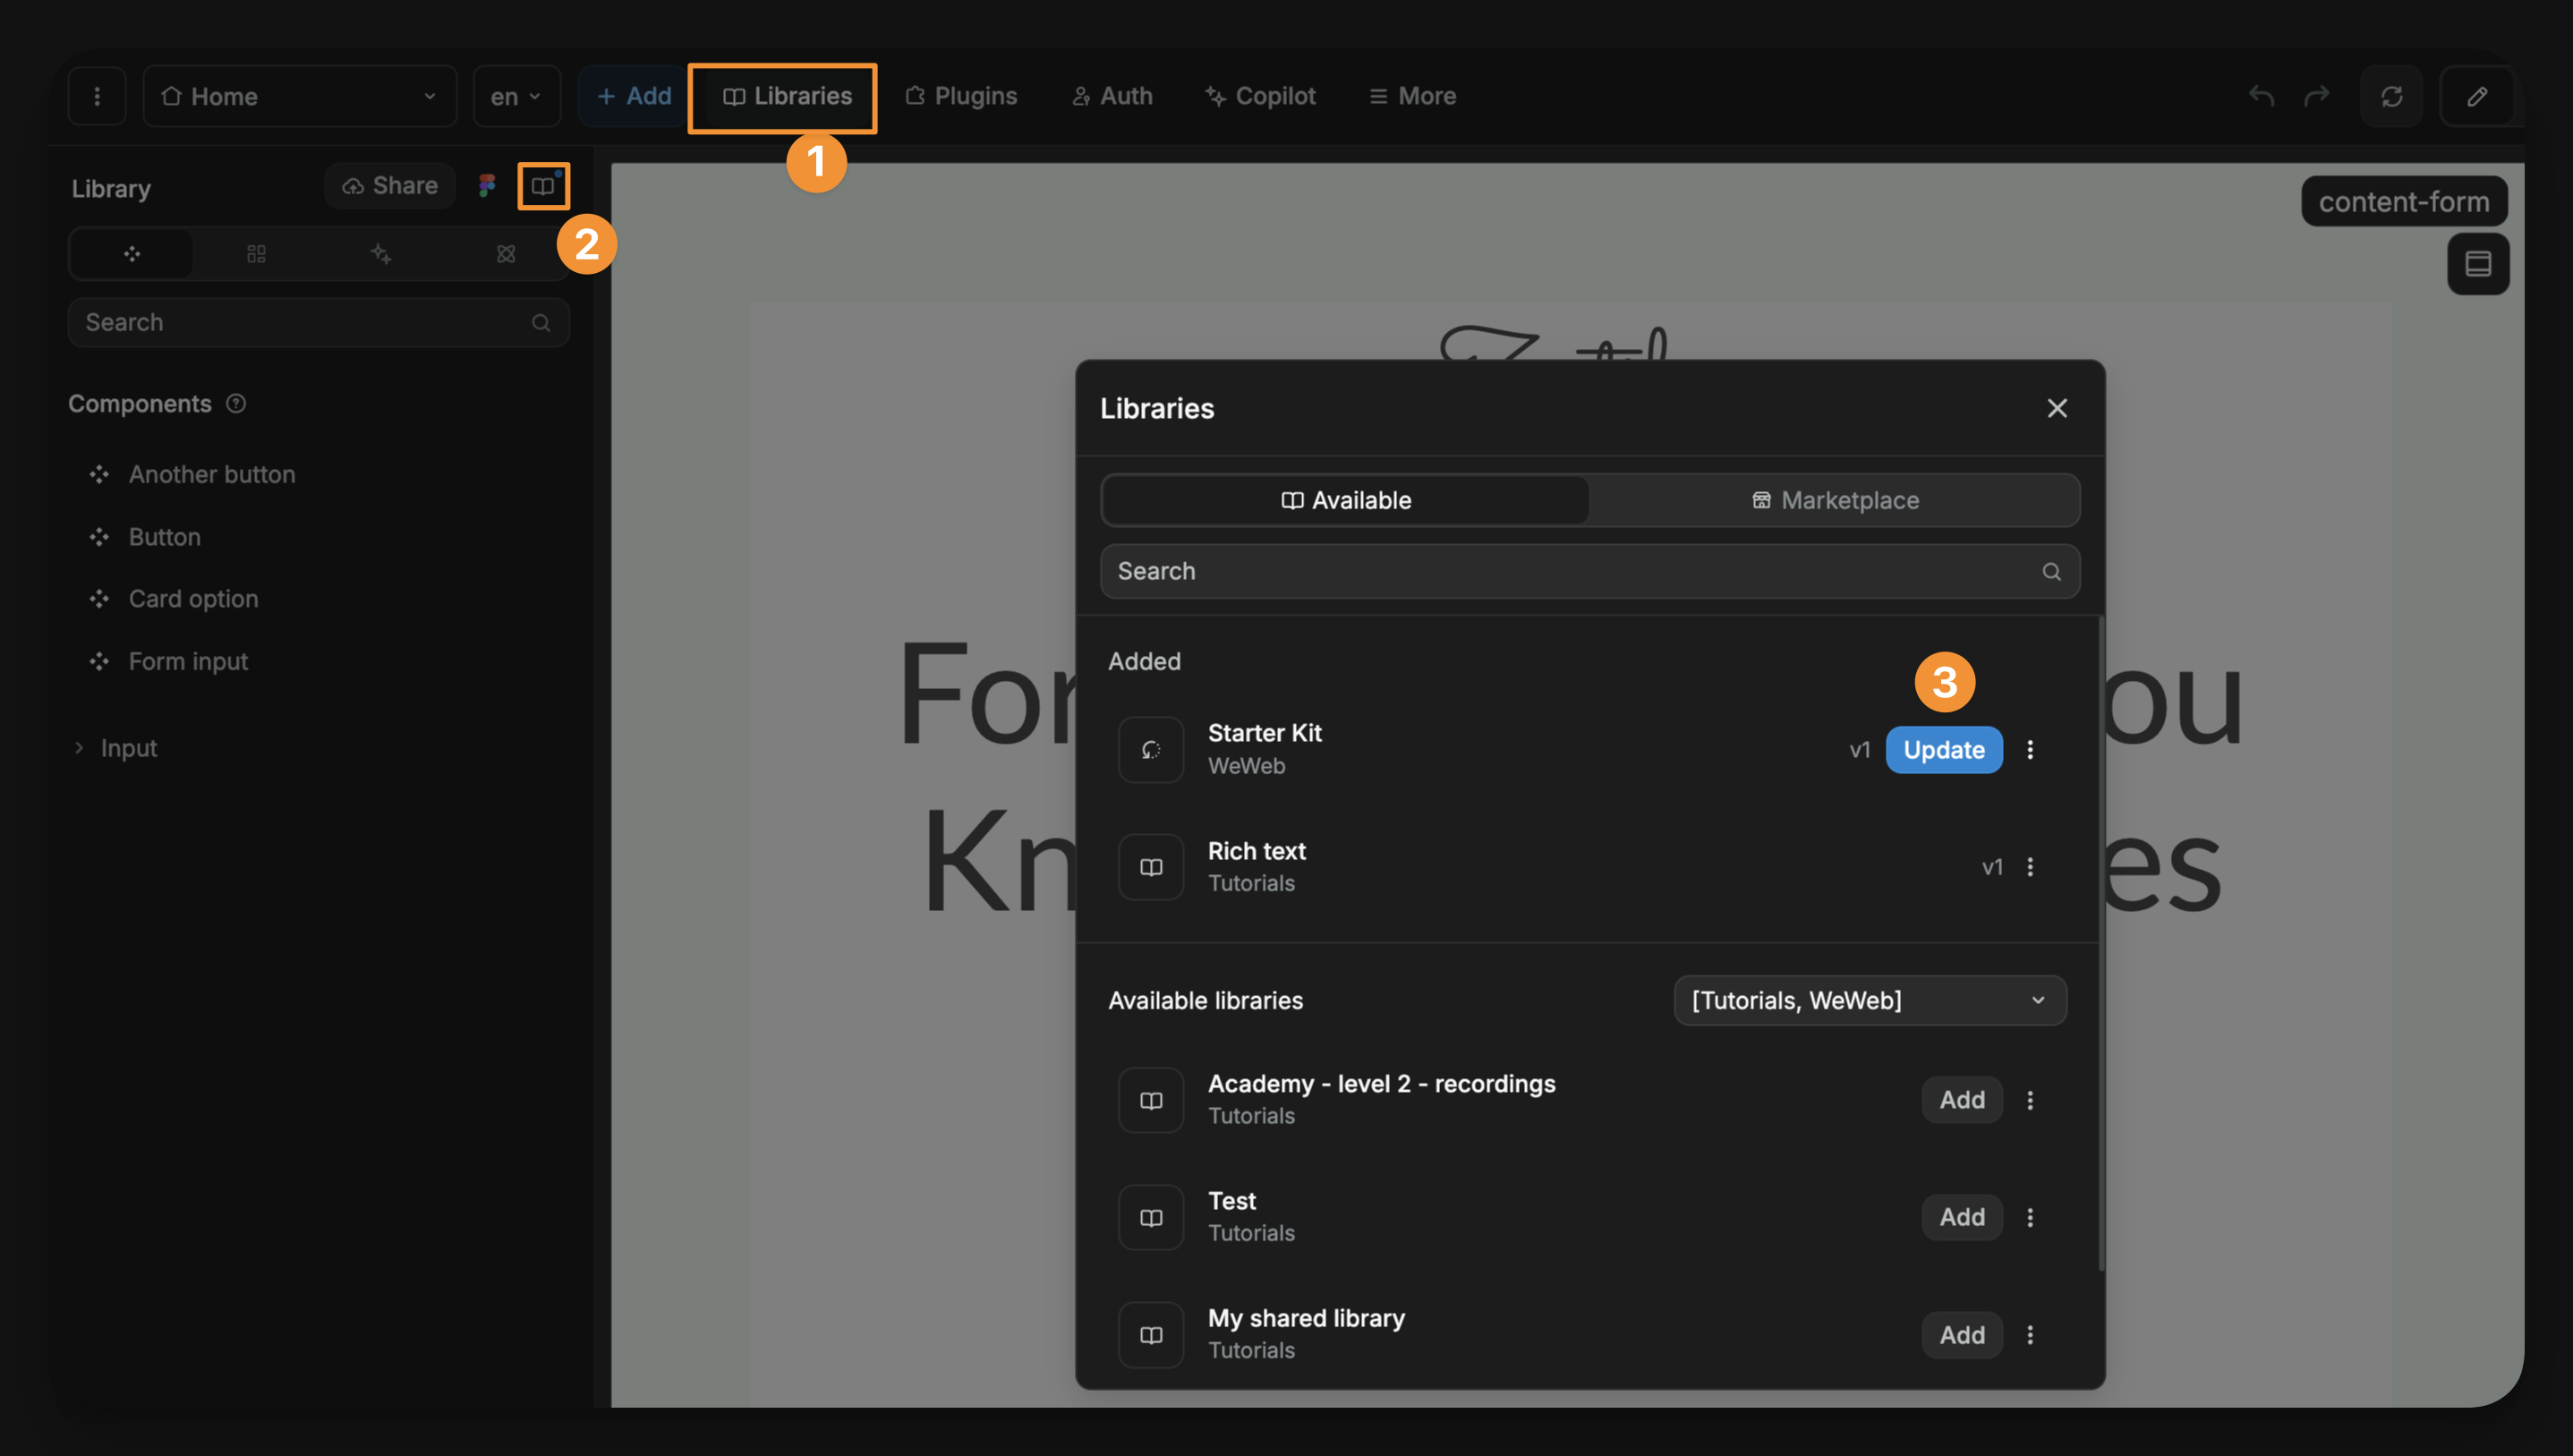The image size is (2573, 1456).
Task: Update the Starter Kit library
Action: point(1943,749)
